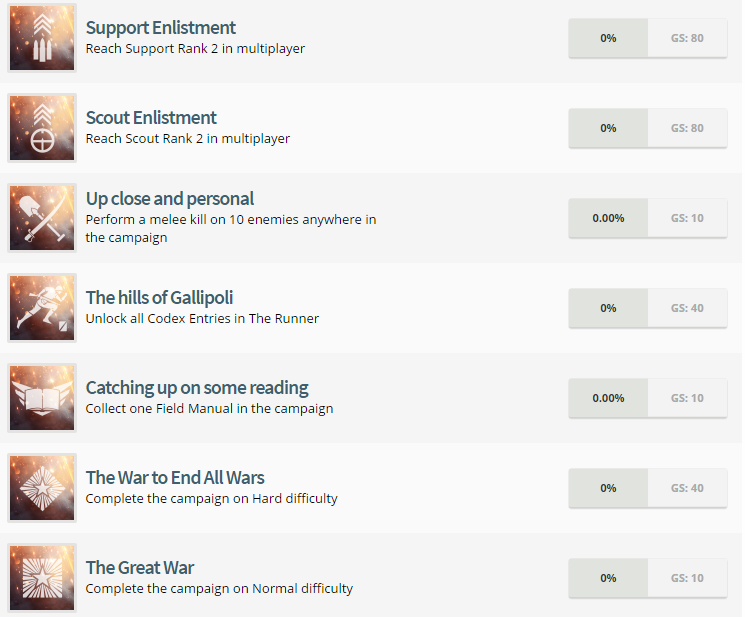Click GS: 40 badge for hills of Gallipoli
This screenshot has height=617, width=745.
(x=687, y=308)
